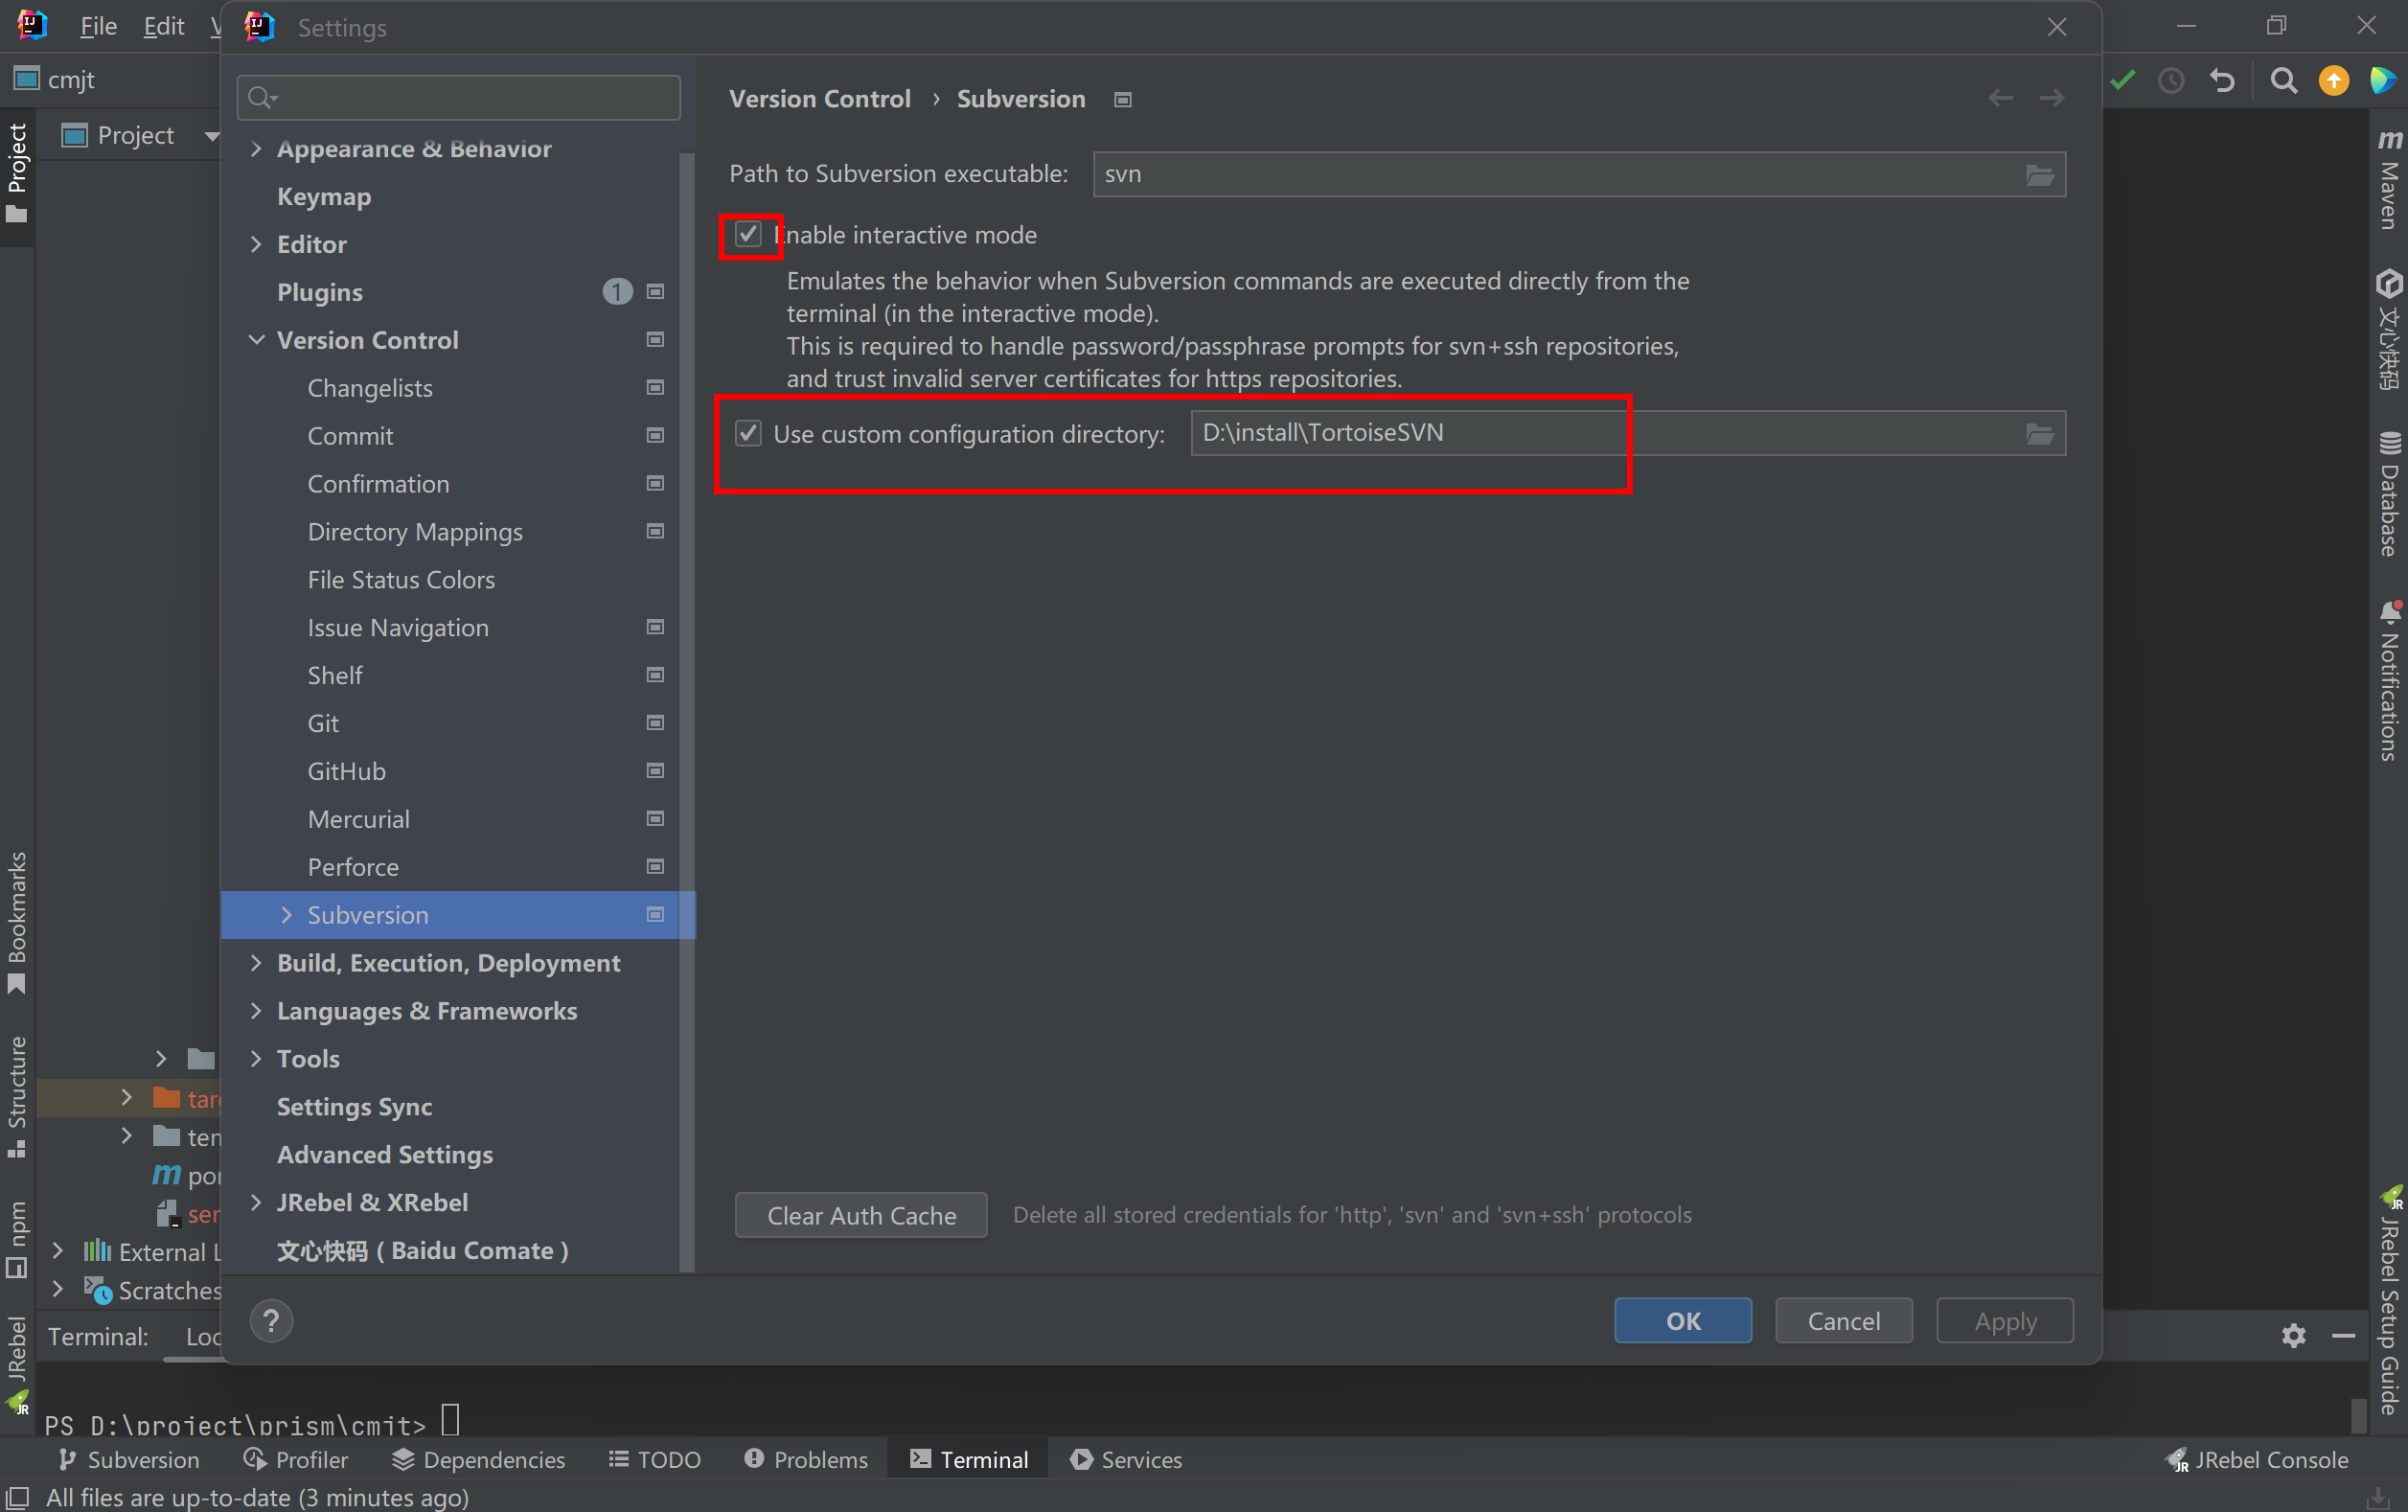Click the commit green checkmark icon

[2123, 80]
